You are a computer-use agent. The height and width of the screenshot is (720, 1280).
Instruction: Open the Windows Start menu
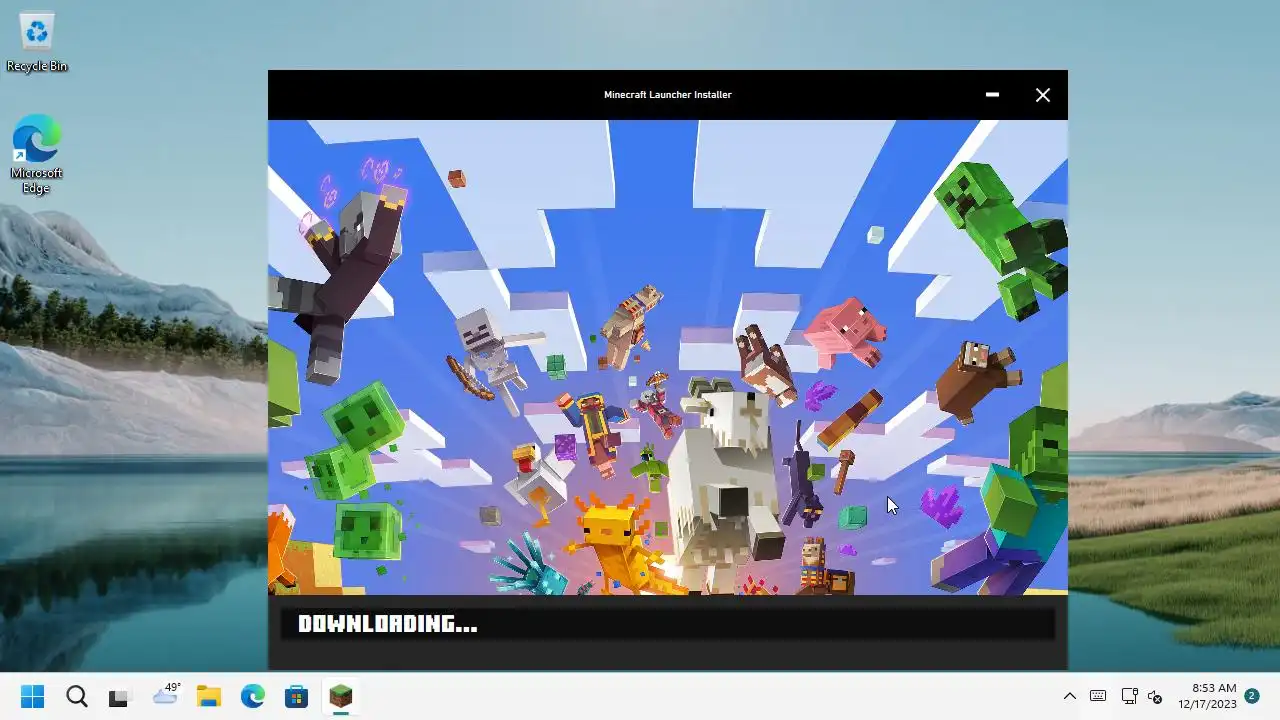33,696
